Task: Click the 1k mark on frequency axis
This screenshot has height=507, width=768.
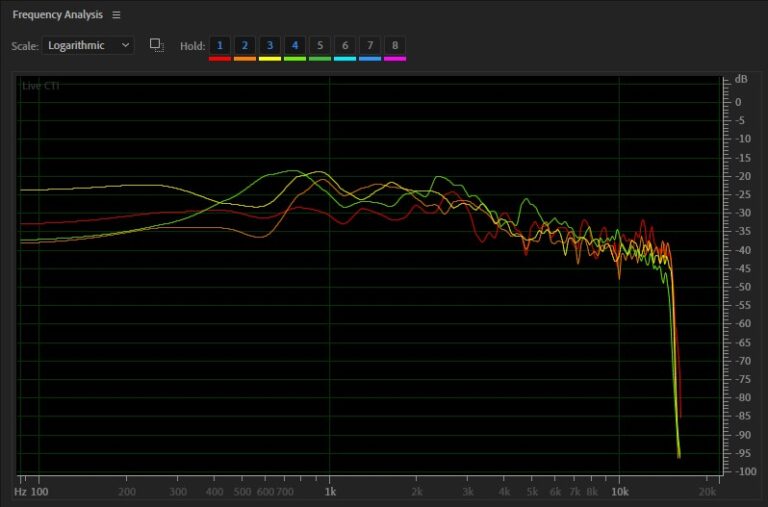Action: [330, 491]
